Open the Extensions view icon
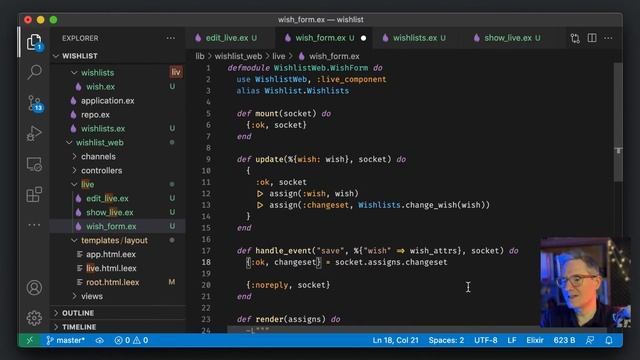The image size is (640, 360). pos(34,194)
